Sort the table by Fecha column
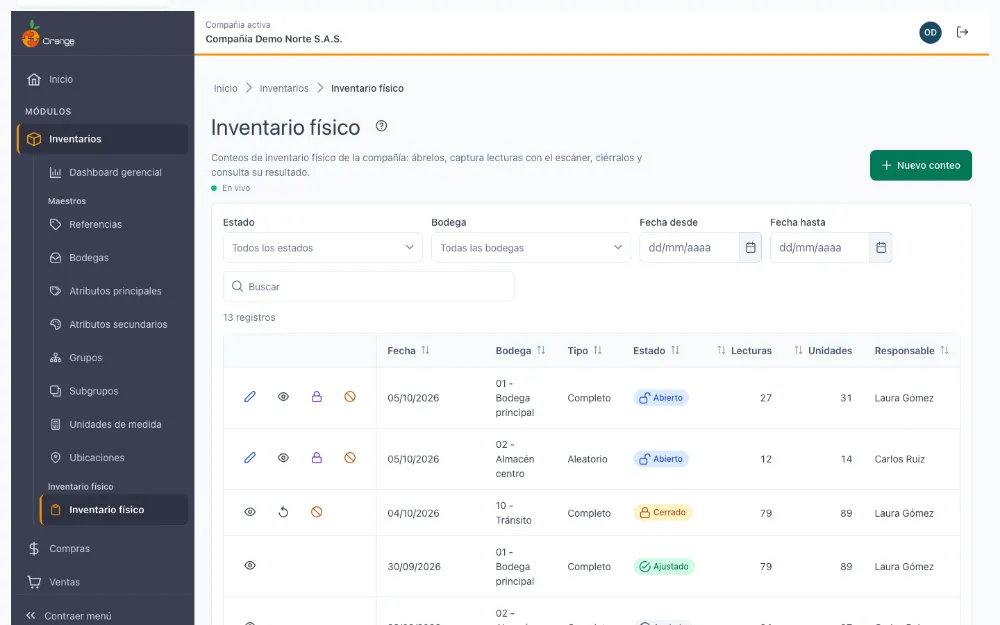Viewport: 1000px width, 625px height. [x=425, y=350]
